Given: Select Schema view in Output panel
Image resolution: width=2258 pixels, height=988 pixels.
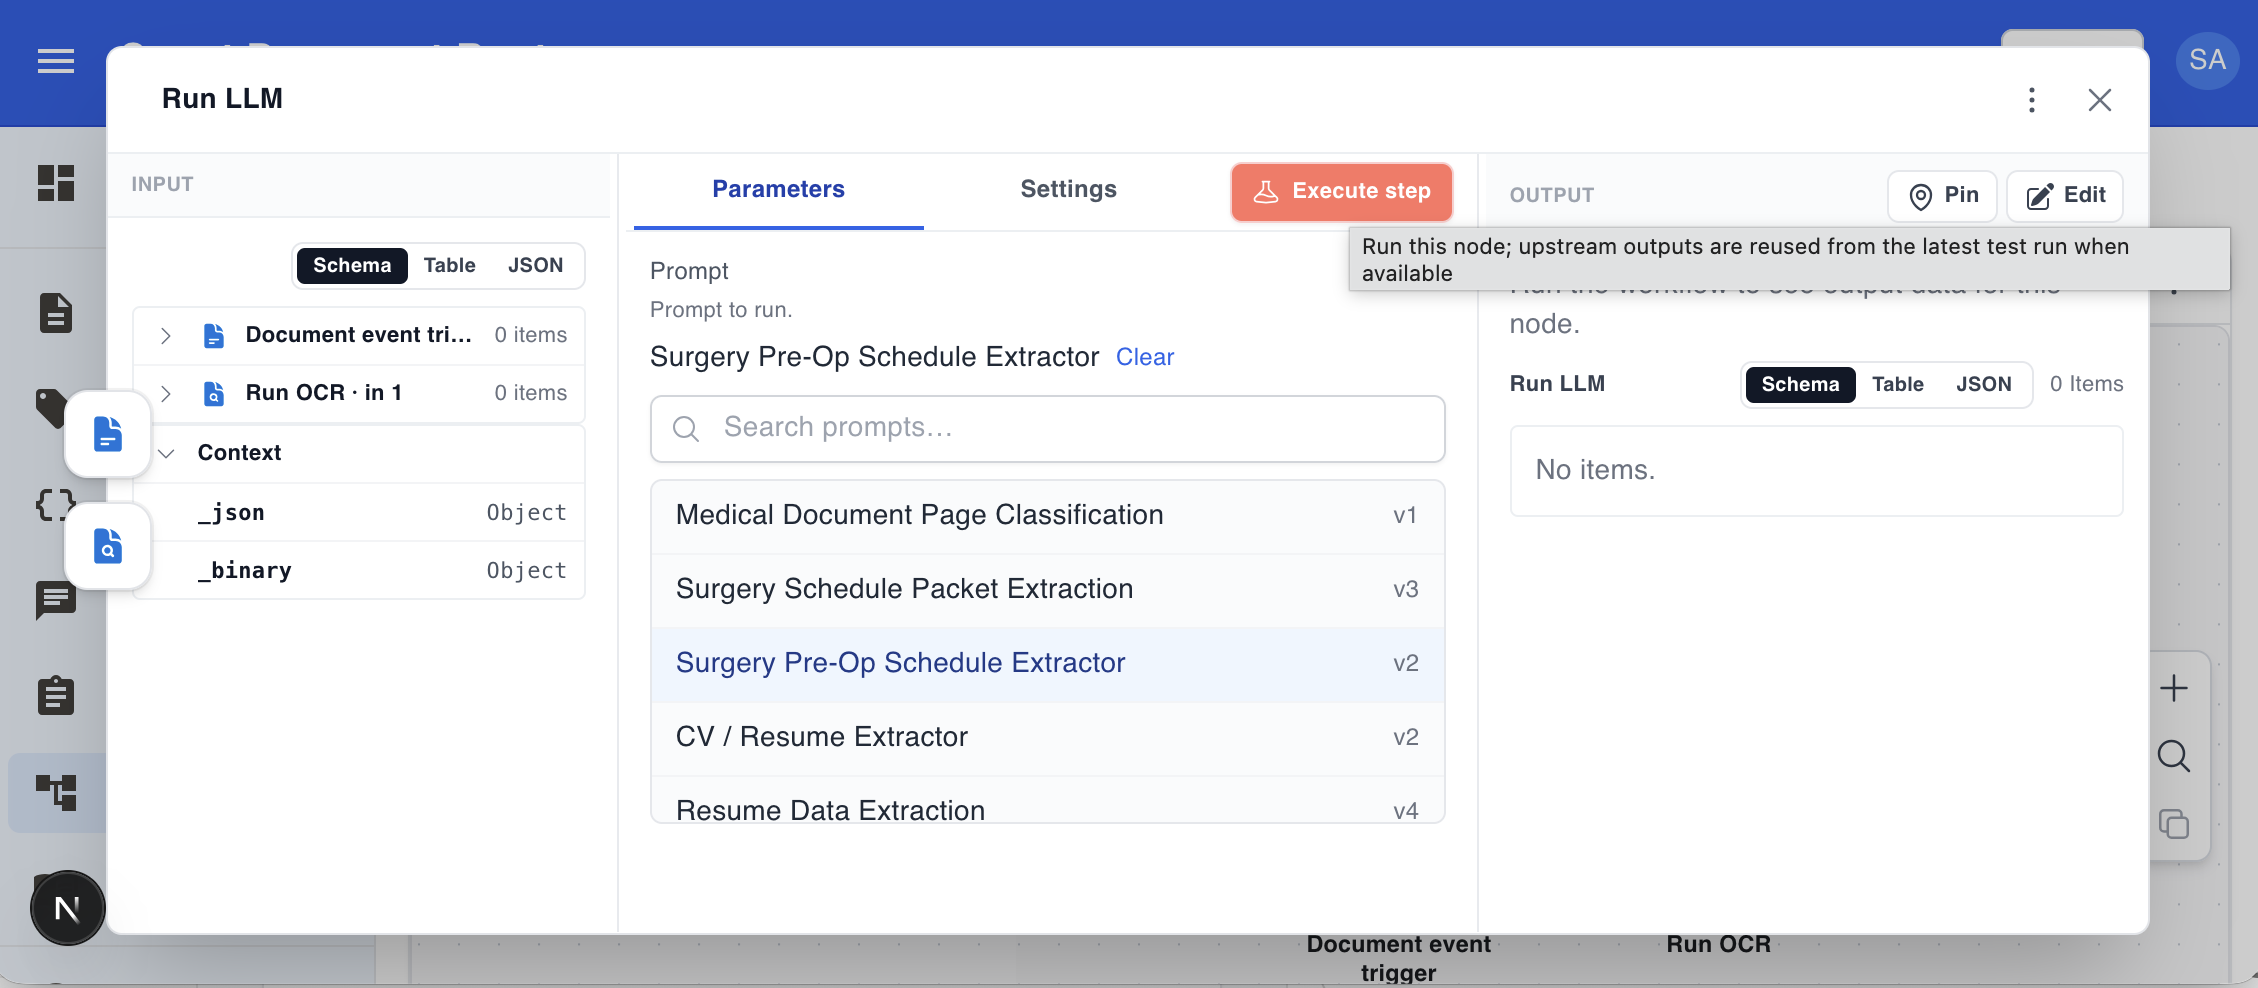Looking at the screenshot, I should click(1800, 384).
